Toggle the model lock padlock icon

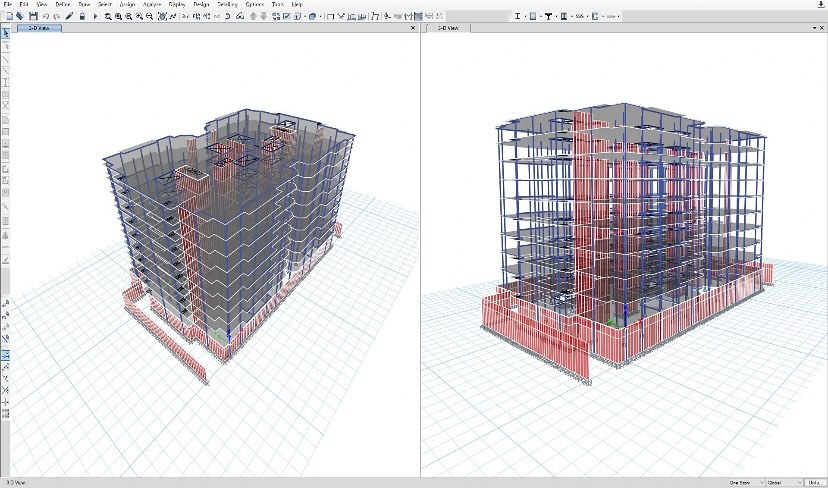82,17
